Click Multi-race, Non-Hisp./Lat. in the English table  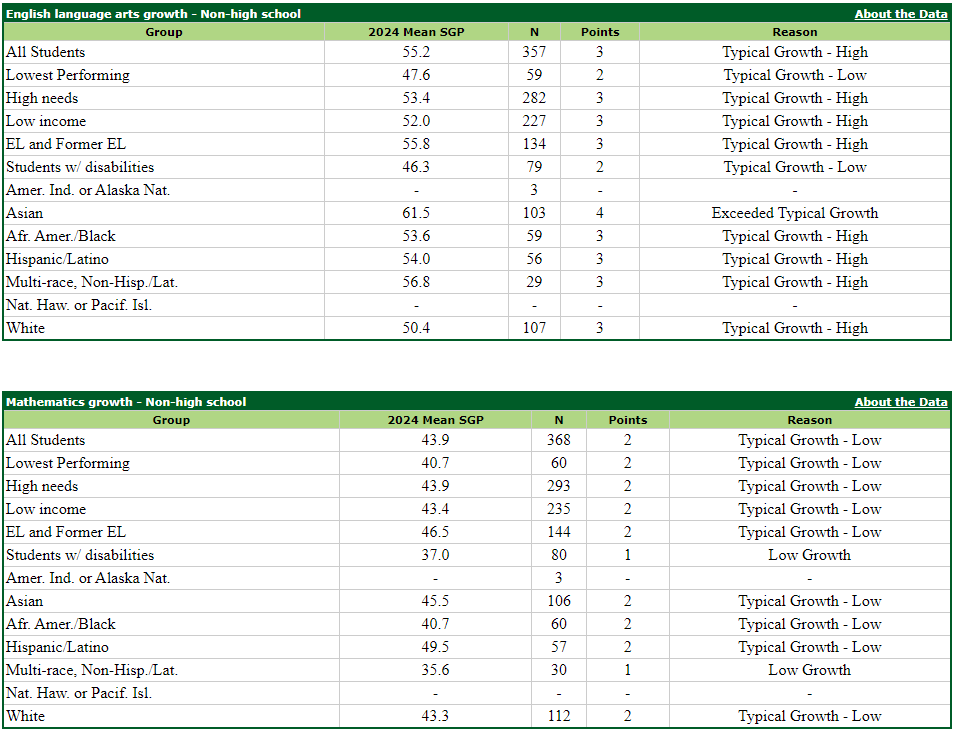pos(92,282)
